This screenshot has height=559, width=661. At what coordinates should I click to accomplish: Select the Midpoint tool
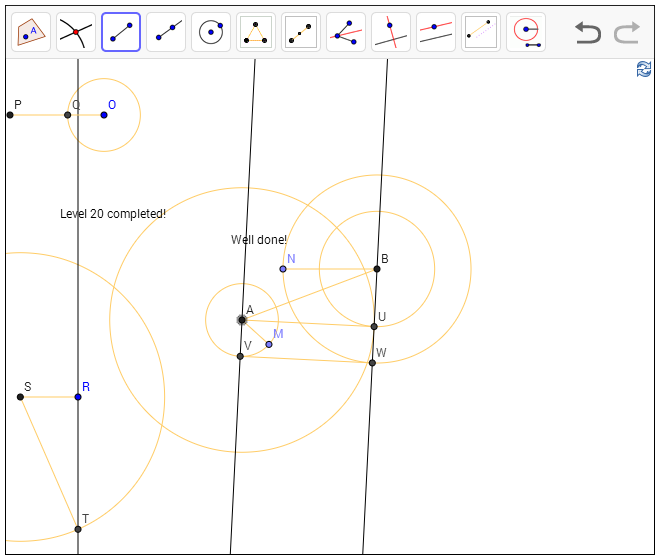pyautogui.click(x=301, y=32)
